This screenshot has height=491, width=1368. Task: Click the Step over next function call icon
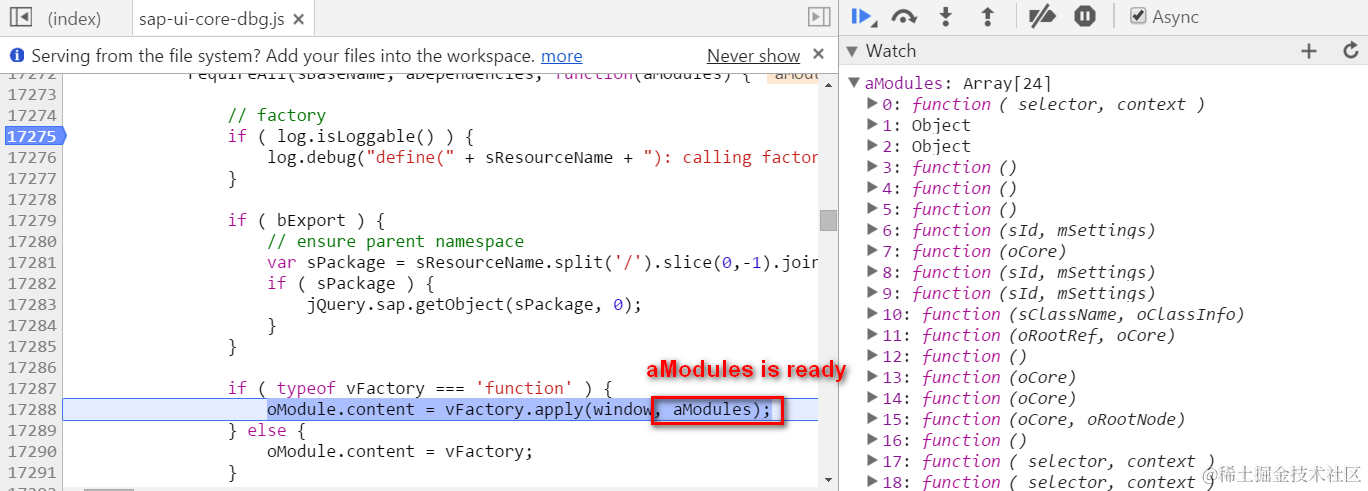coord(905,16)
